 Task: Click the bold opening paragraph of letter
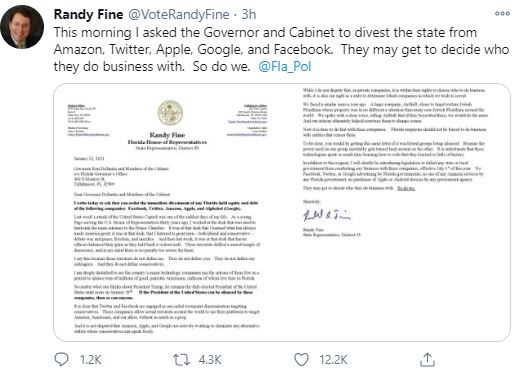pyautogui.click(x=166, y=205)
